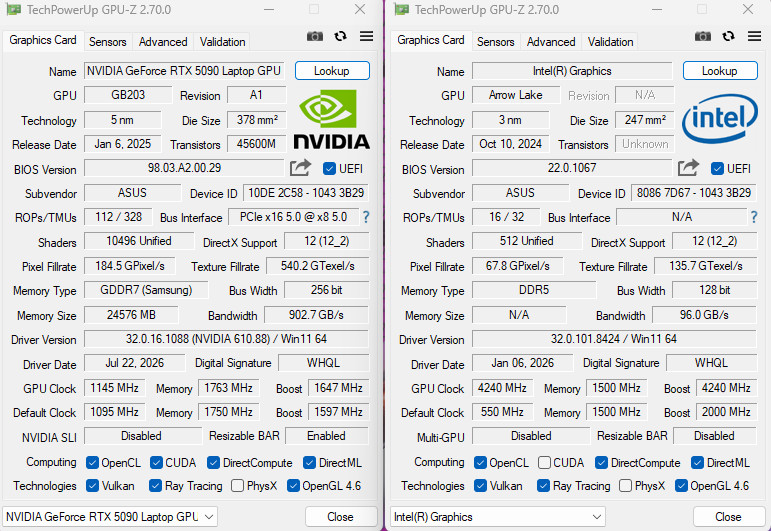Toggle Ray Tracing checkbox in NVIDIA window
The height and width of the screenshot is (531, 771).
(x=155, y=486)
